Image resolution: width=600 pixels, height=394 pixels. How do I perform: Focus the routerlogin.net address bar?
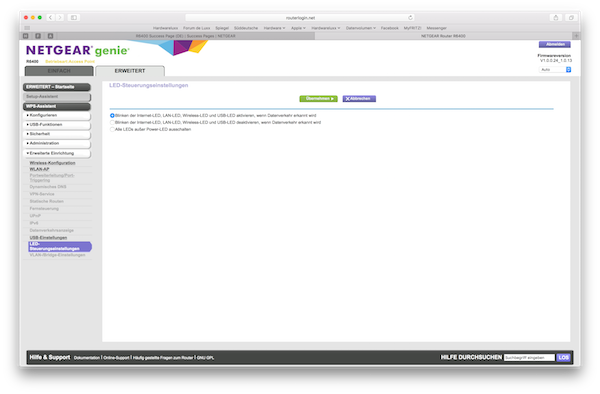pos(300,18)
